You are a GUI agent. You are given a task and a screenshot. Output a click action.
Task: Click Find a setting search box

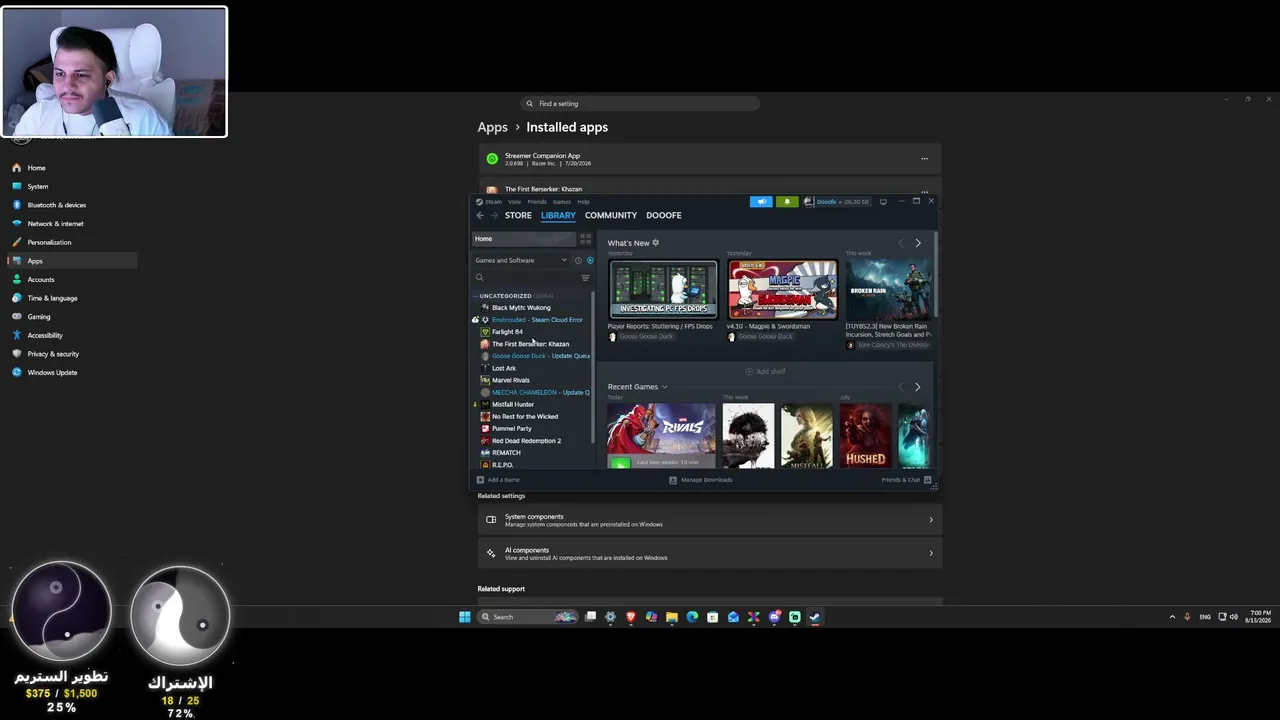pos(640,104)
